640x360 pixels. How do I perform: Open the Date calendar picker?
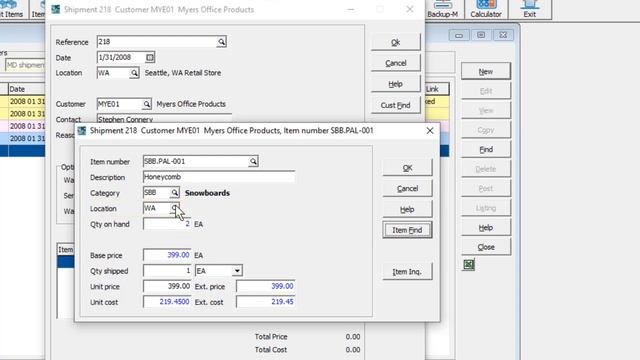[150, 58]
